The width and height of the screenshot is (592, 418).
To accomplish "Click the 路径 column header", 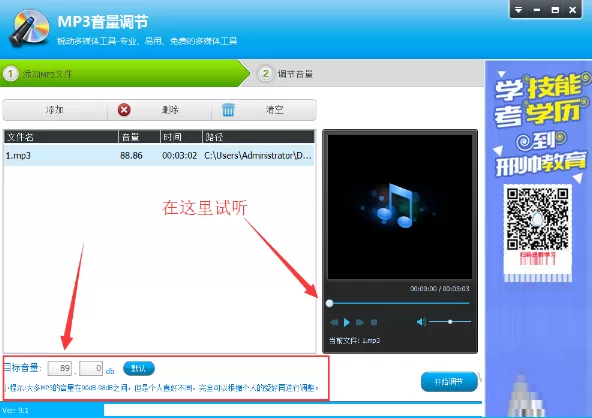I will pos(258,137).
